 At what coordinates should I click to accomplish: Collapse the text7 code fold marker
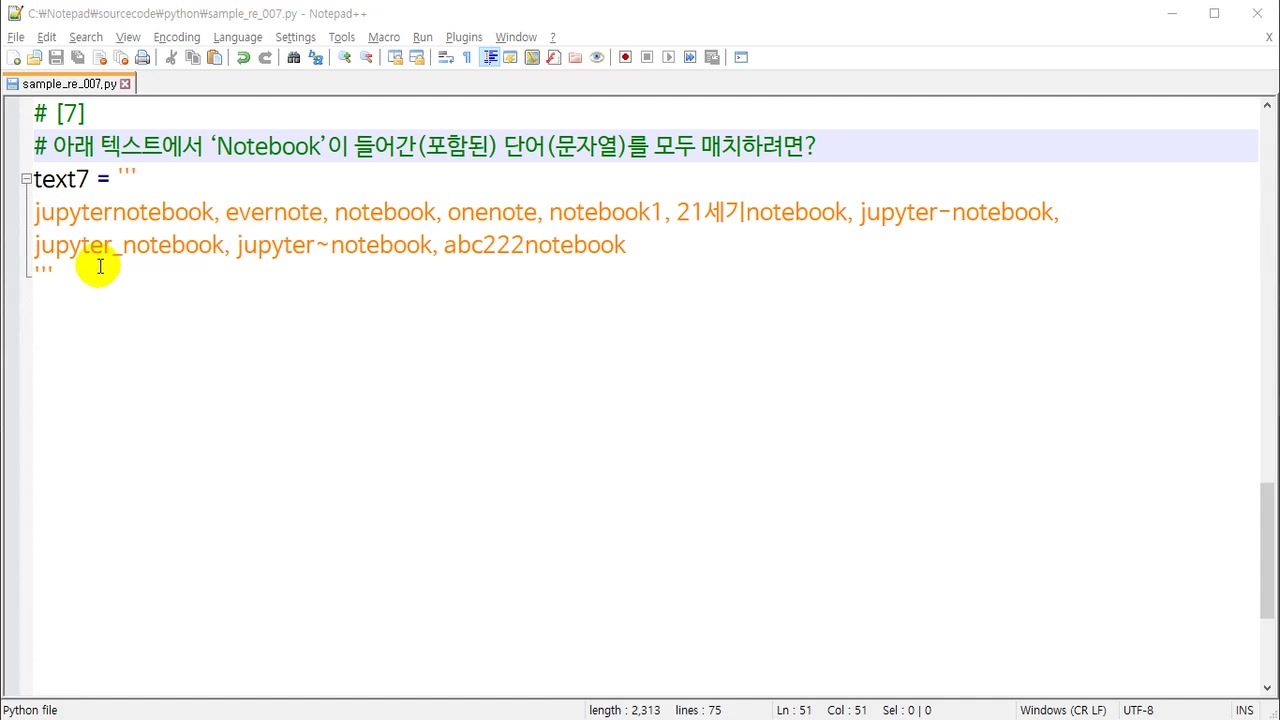pos(26,179)
